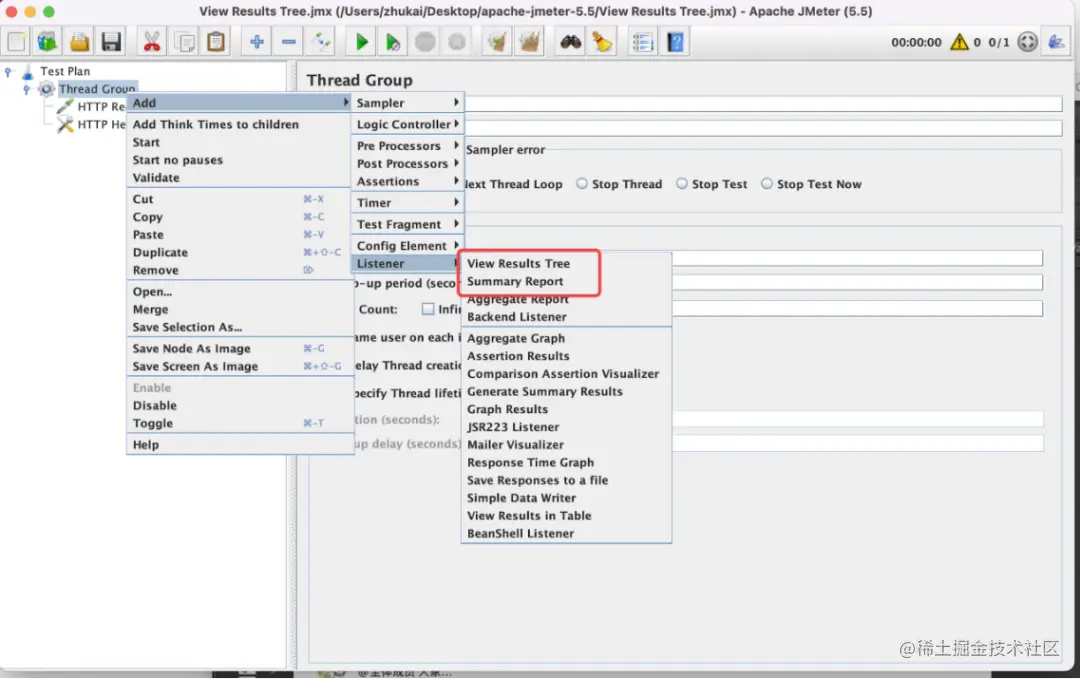Click the remote engines globe icon
This screenshot has width=1080, height=679.
click(1027, 42)
